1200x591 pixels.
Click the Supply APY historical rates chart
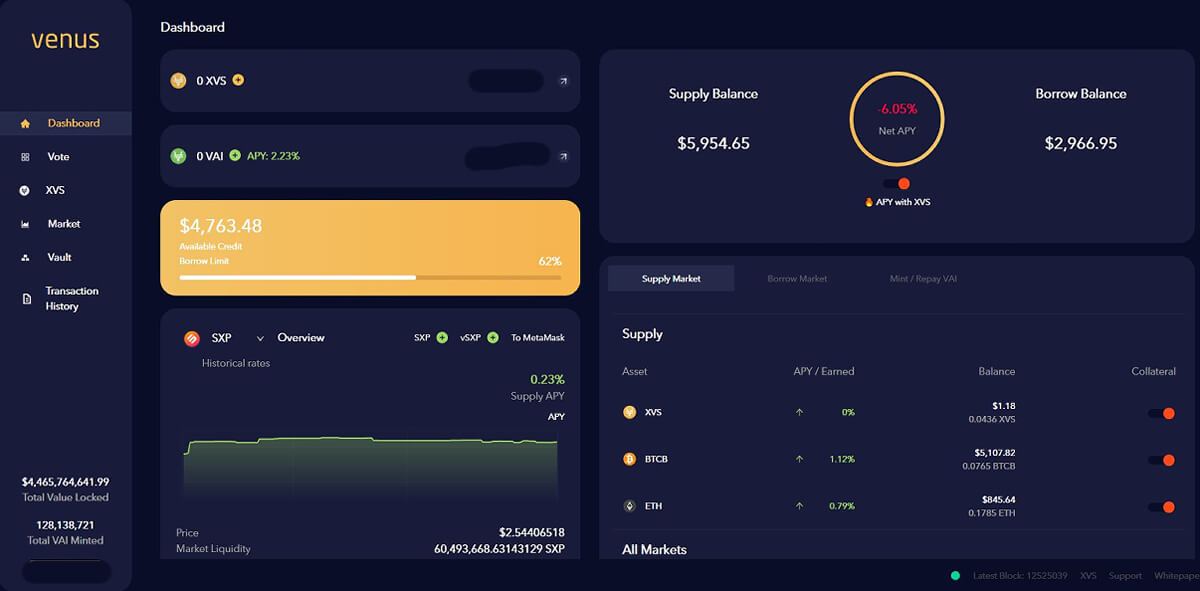coord(370,467)
